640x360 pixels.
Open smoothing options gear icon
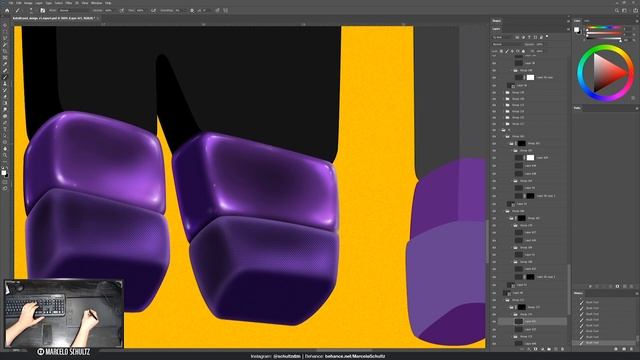click(x=192, y=10)
